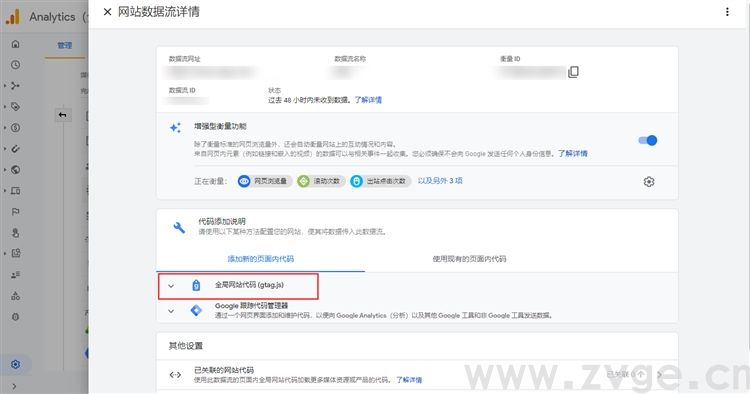Open the Realtime clock icon in sidebar

tap(15, 65)
